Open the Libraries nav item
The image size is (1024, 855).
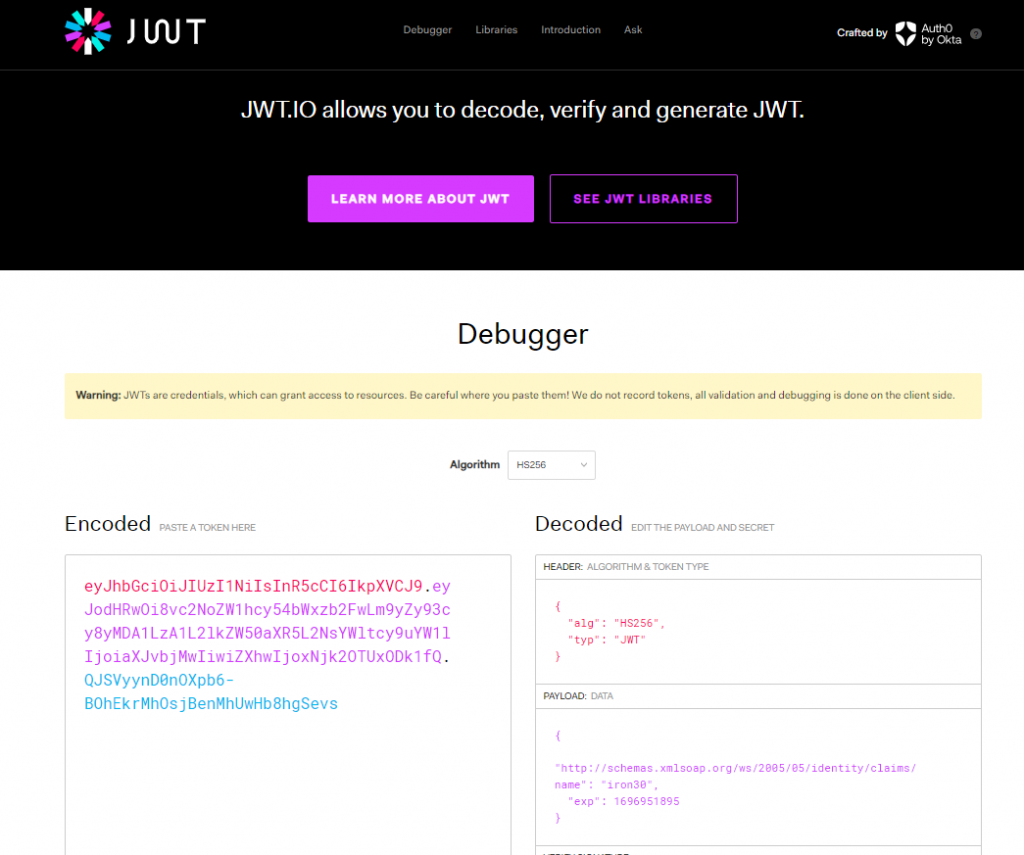click(x=496, y=30)
